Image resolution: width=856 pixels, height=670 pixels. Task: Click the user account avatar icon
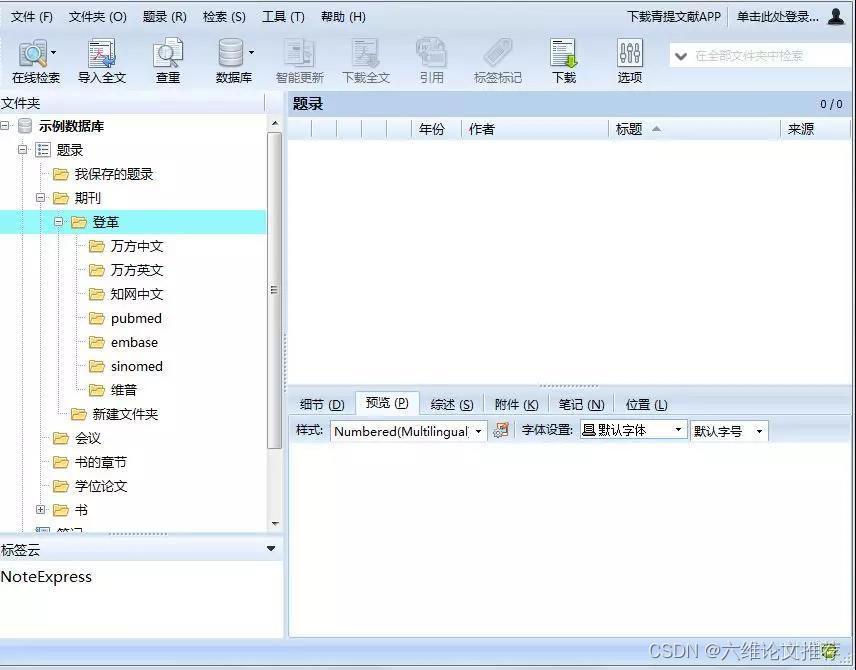pyautogui.click(x=836, y=16)
